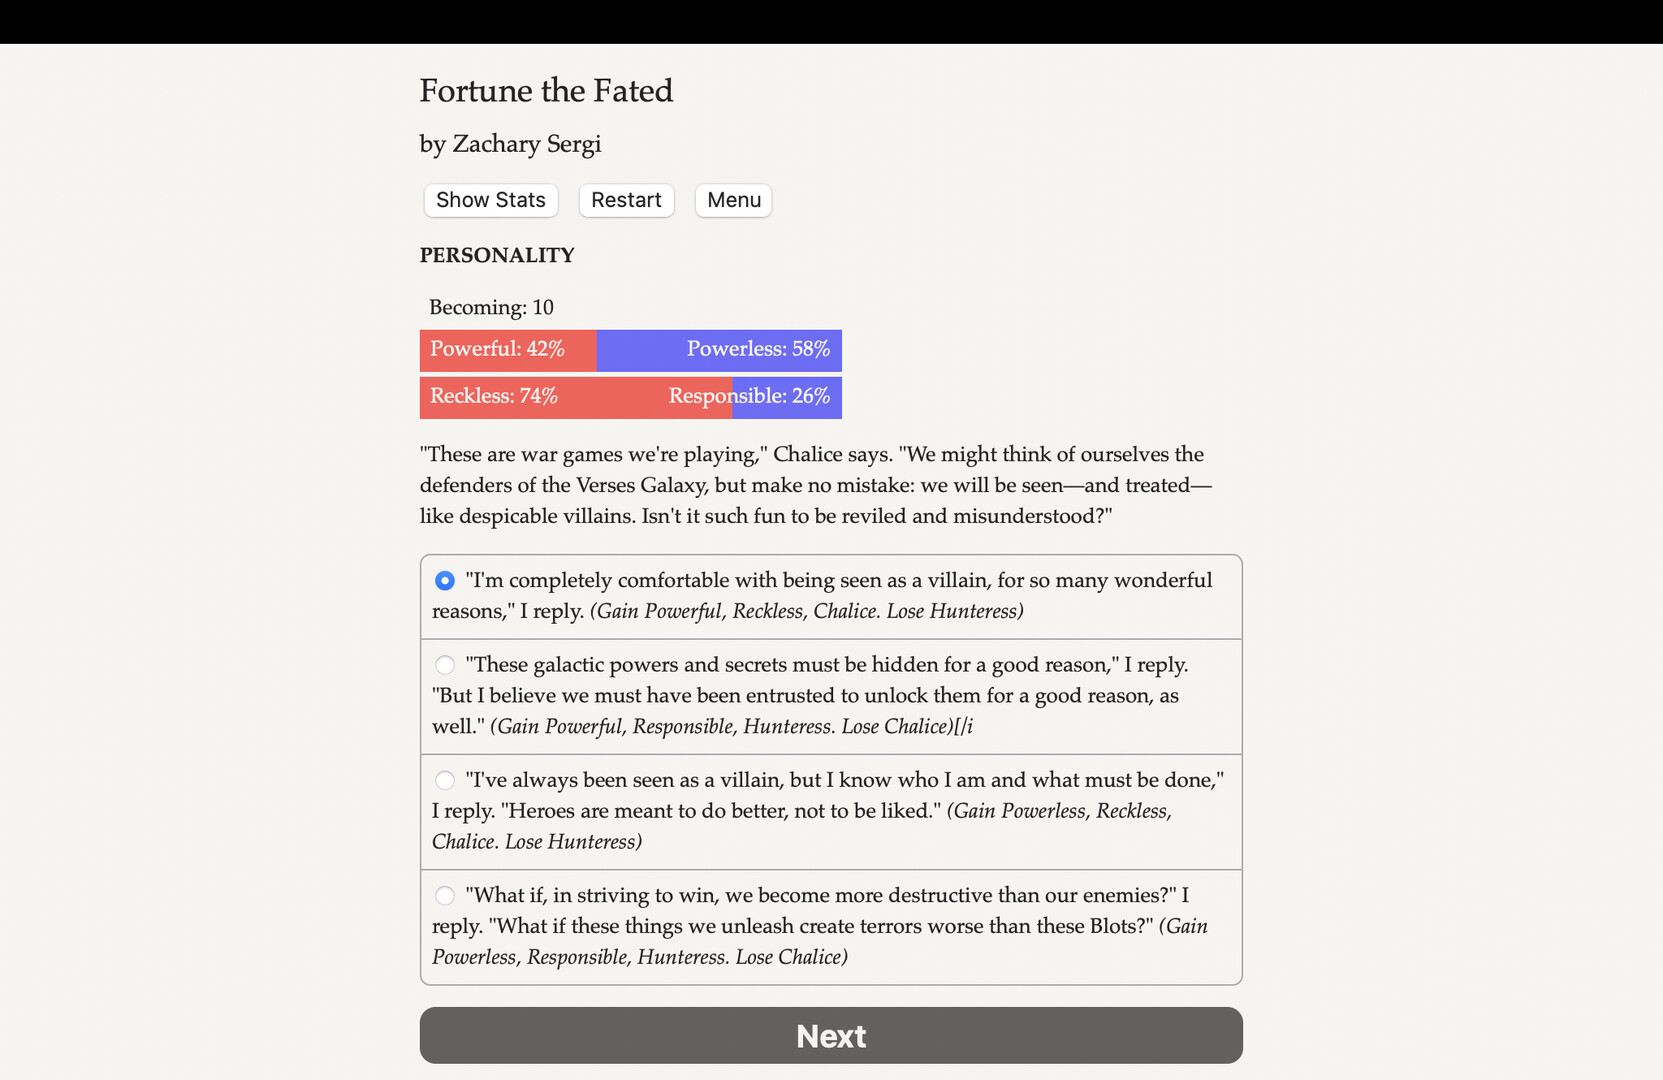This screenshot has height=1080, width=1663.
Task: Click inside the third choice's bordered box
Action: [830, 812]
